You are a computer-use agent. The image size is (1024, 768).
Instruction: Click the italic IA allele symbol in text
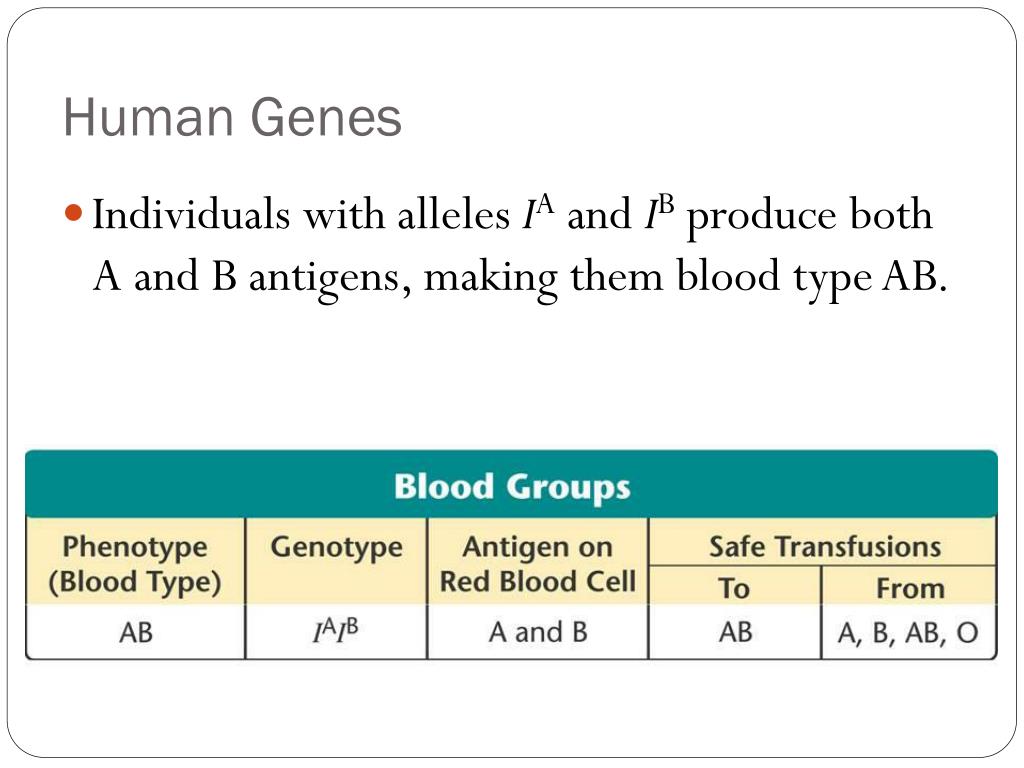537,212
